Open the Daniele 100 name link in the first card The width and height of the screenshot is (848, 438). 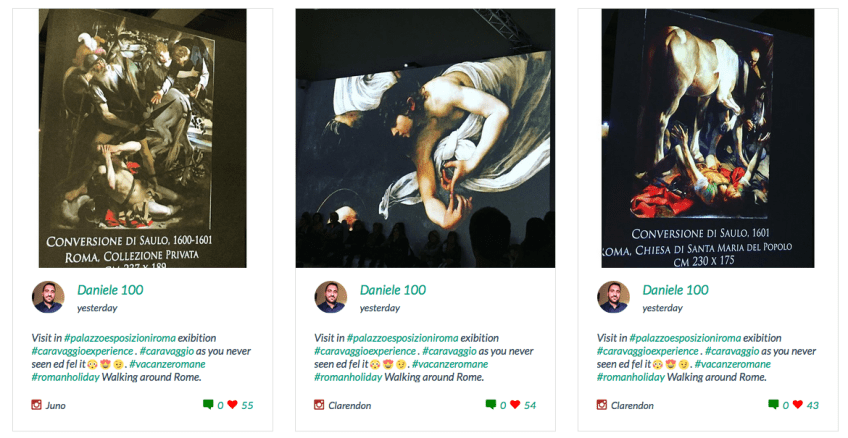110,290
